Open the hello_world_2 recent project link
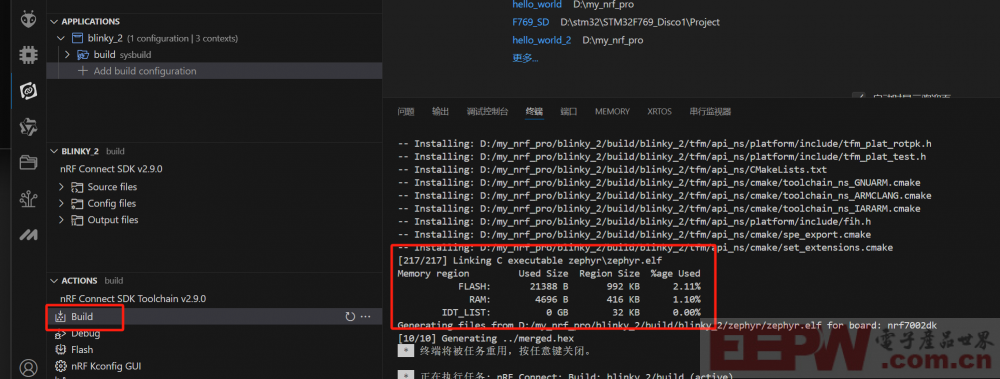Viewport: 1000px width, 379px height. 542,40
